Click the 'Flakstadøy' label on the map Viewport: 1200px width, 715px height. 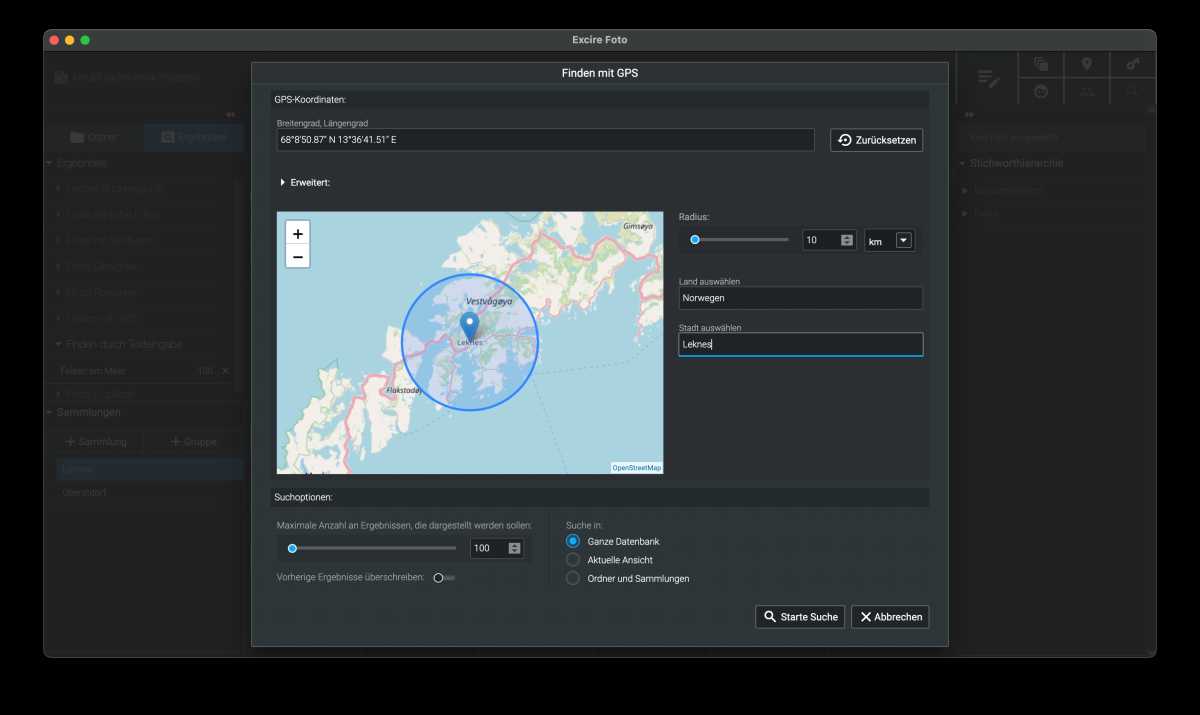tap(402, 392)
